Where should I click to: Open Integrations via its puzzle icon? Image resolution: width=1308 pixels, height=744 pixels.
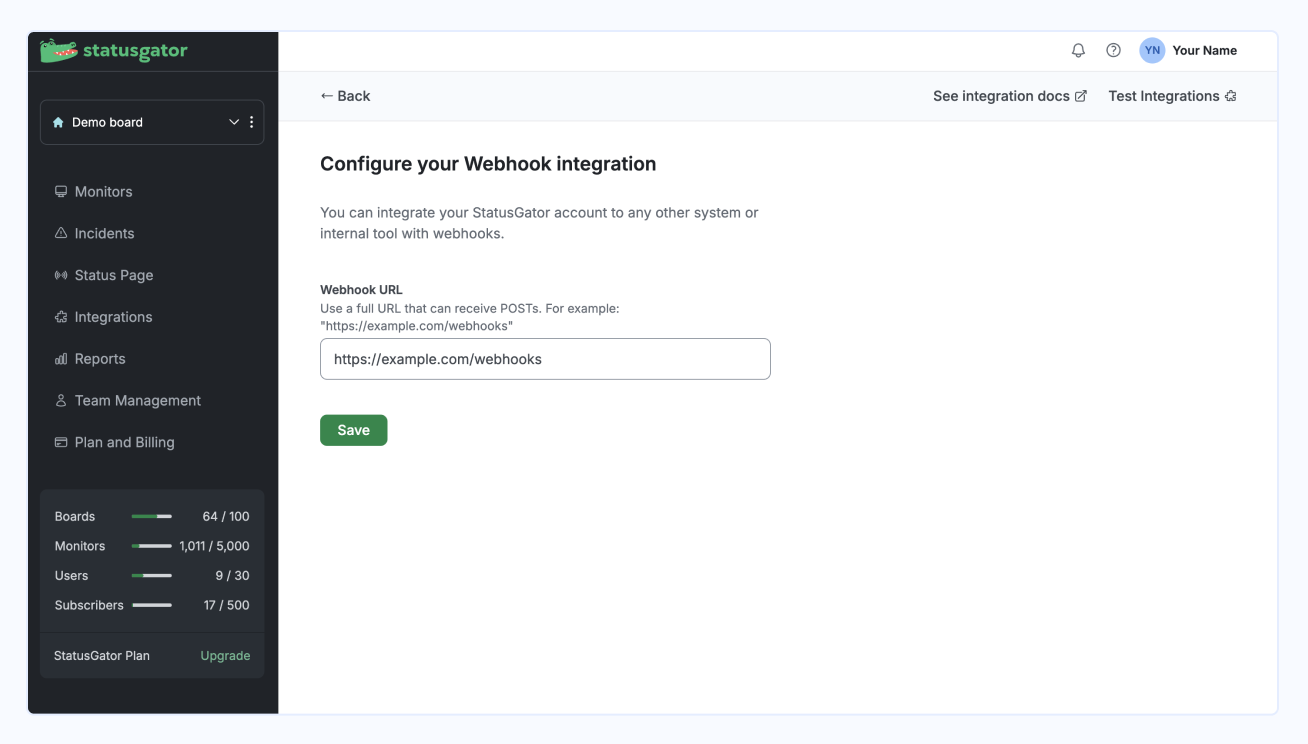click(61, 317)
